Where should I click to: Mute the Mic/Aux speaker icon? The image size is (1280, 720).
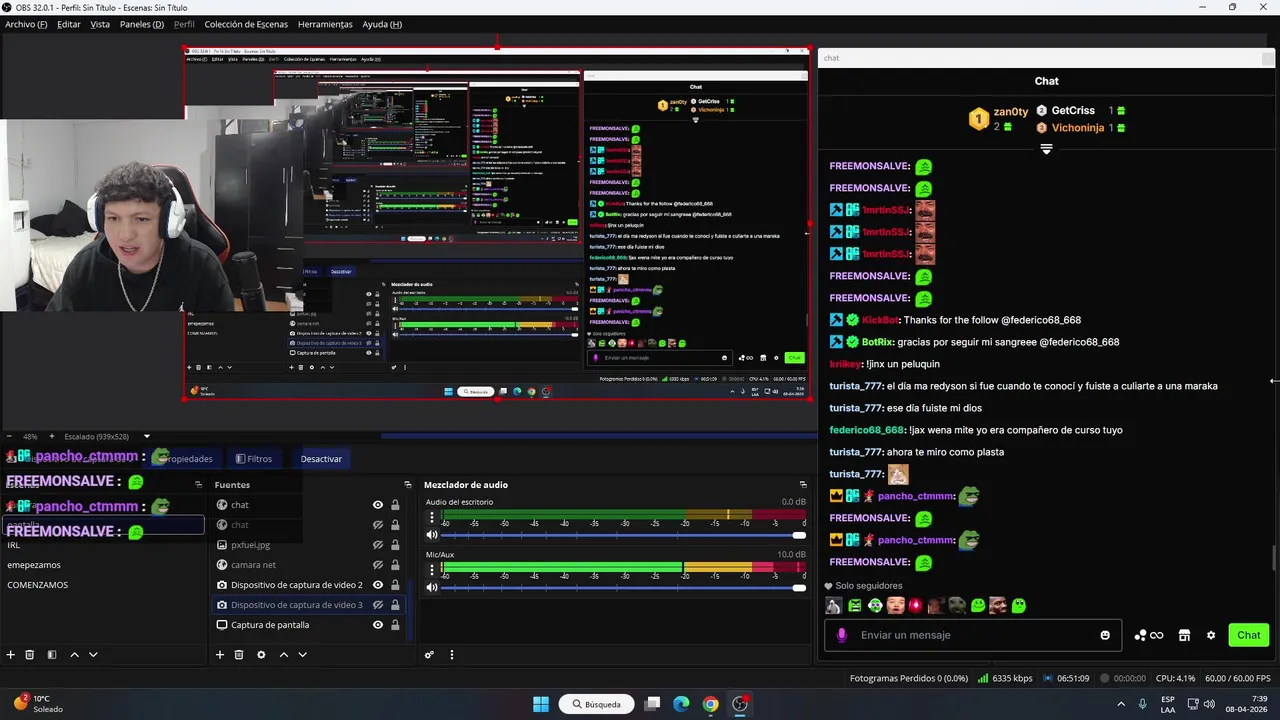432,587
